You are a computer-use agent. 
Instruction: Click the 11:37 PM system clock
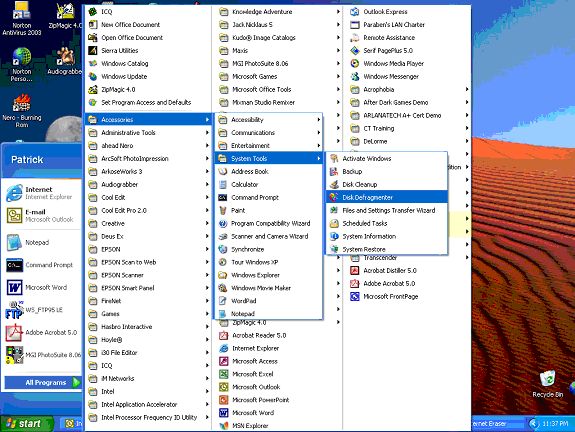[x=555, y=424]
